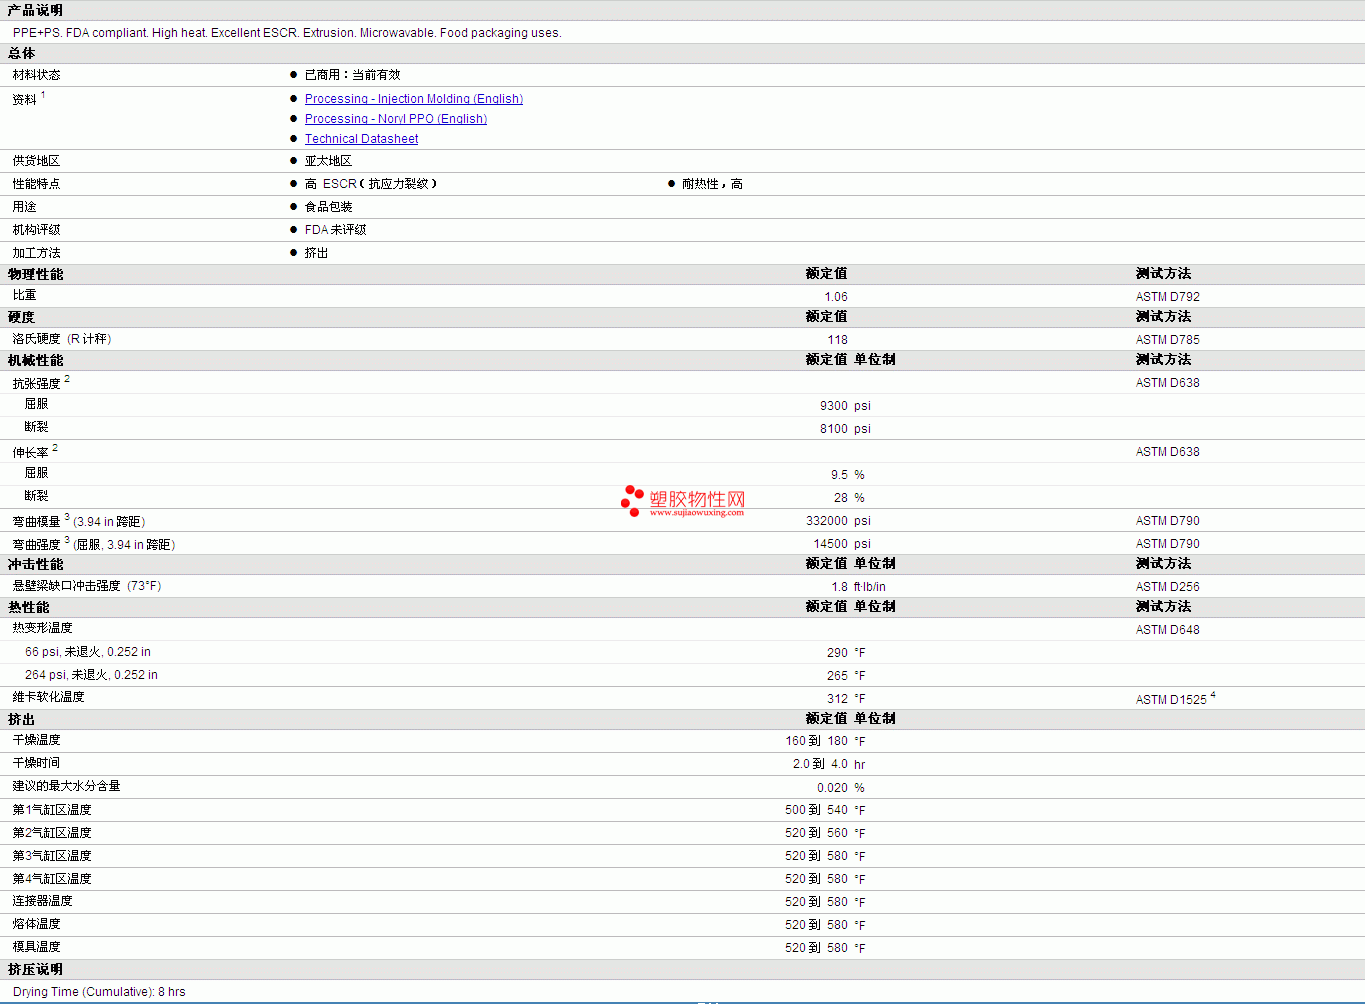
Task: Click the "热性能" section heading
Action: 28,607
